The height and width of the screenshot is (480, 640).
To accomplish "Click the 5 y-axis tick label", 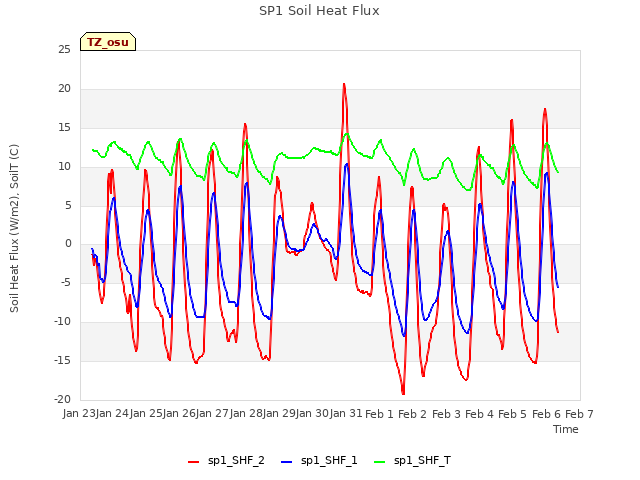I will pos(68,206).
